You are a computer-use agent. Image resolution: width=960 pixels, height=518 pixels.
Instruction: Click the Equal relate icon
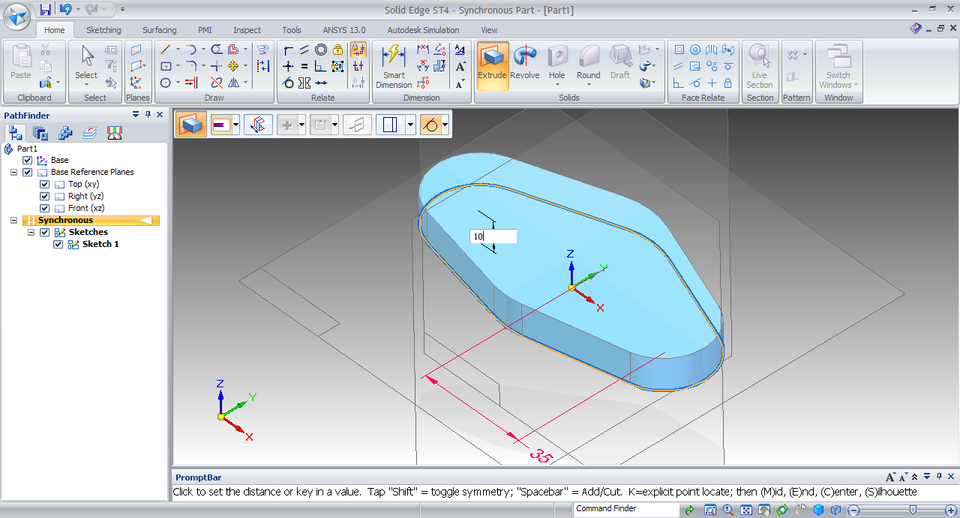pos(304,66)
